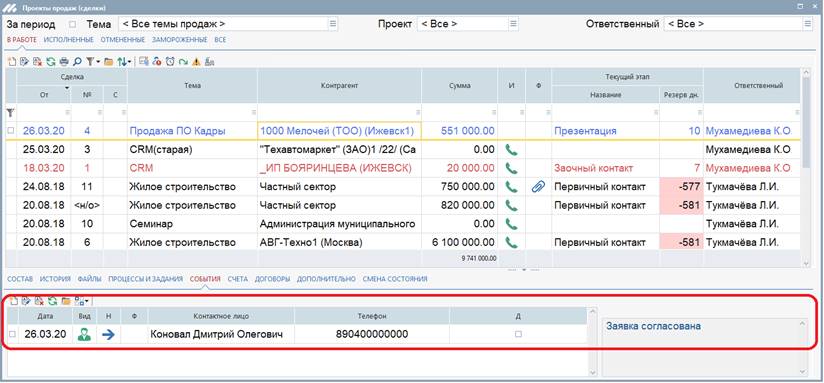
Task: Click the green forward arrow toolbar icon
Action: (x=183, y=61)
